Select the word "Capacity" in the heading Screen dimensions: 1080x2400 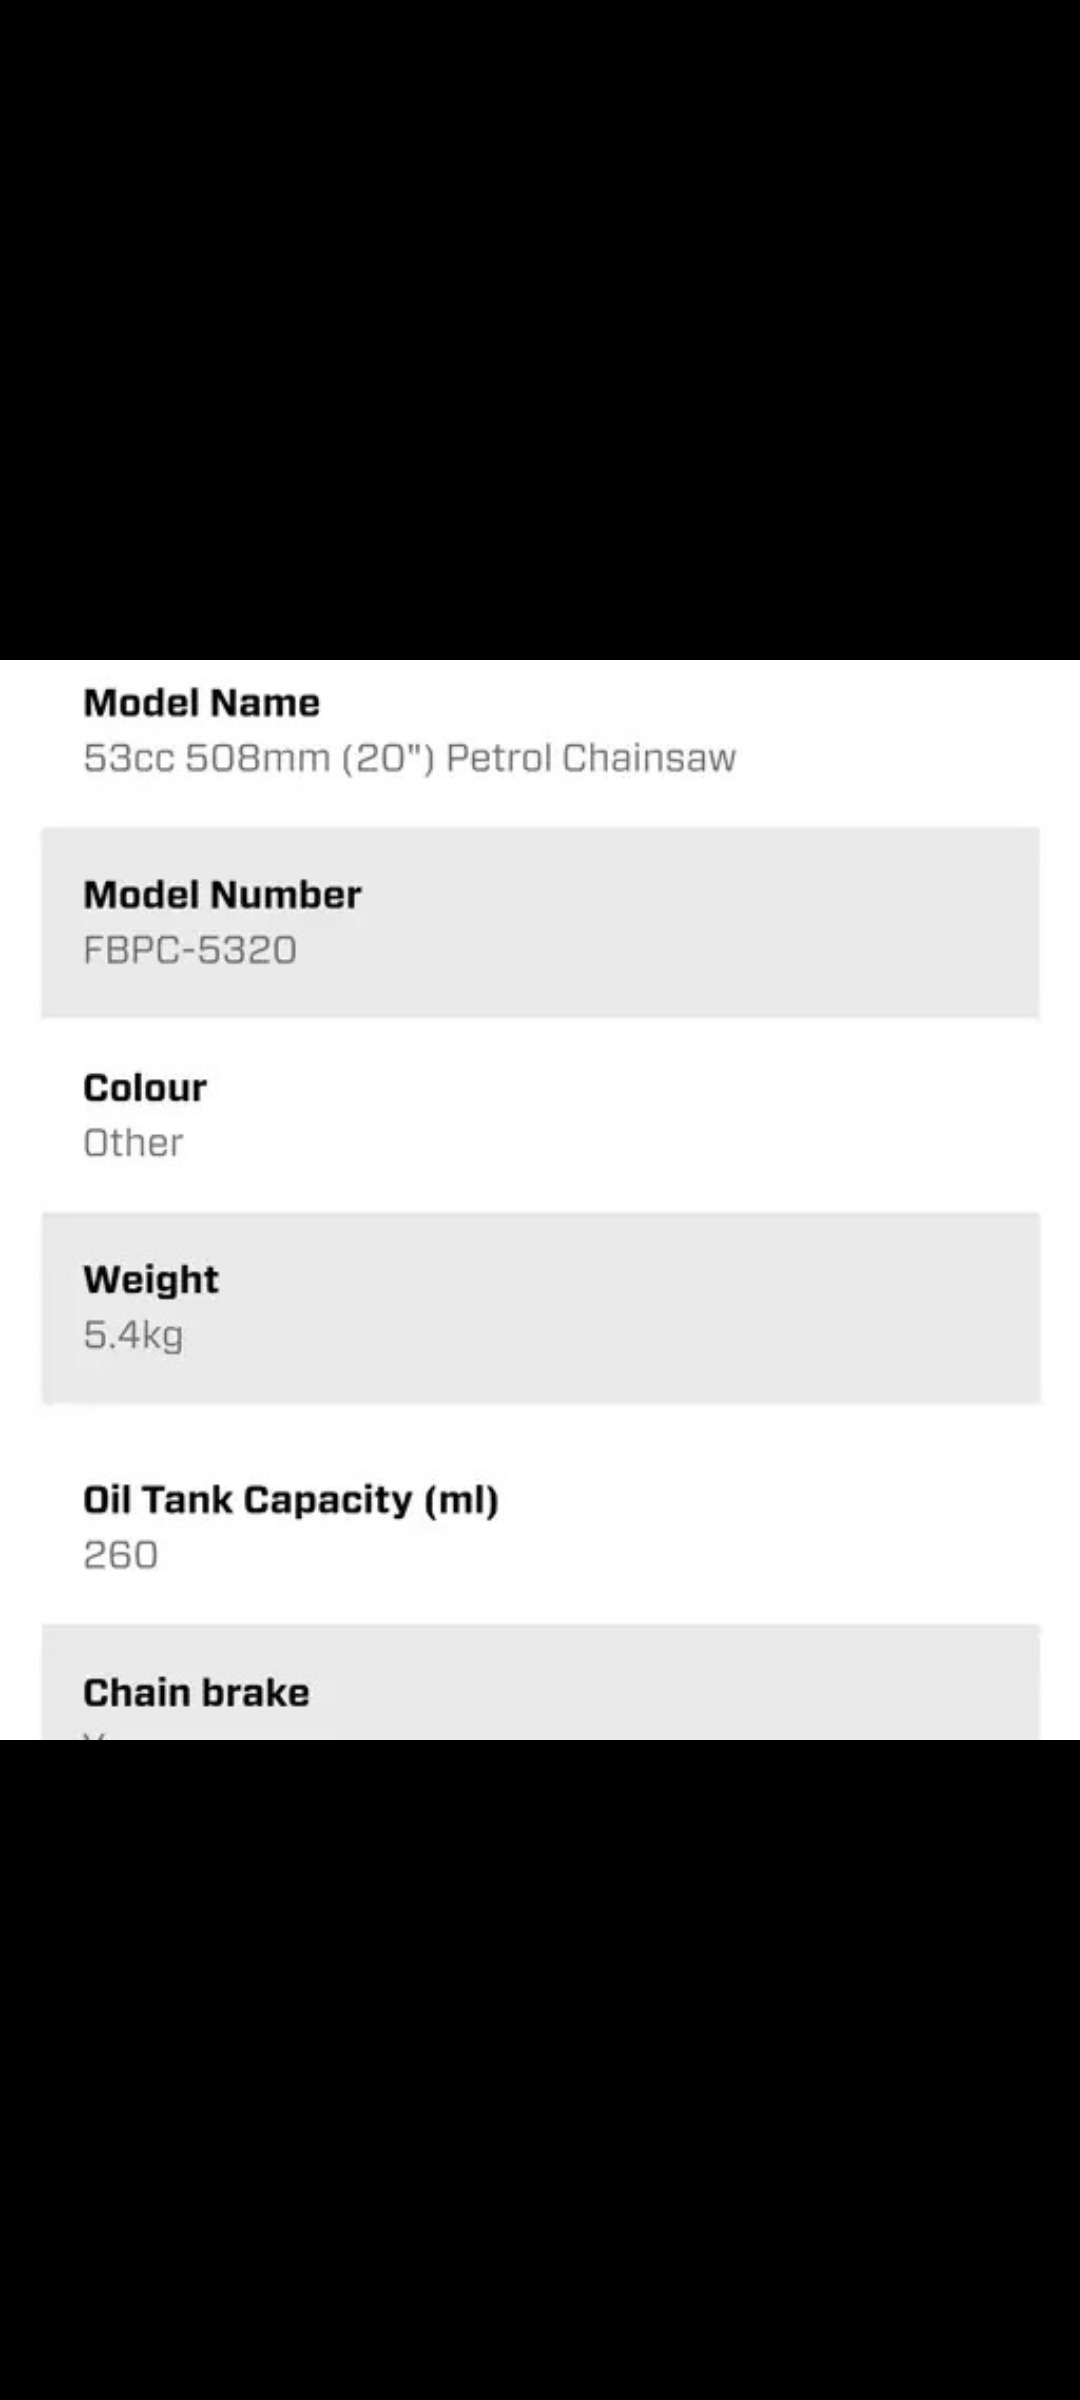[327, 1500]
